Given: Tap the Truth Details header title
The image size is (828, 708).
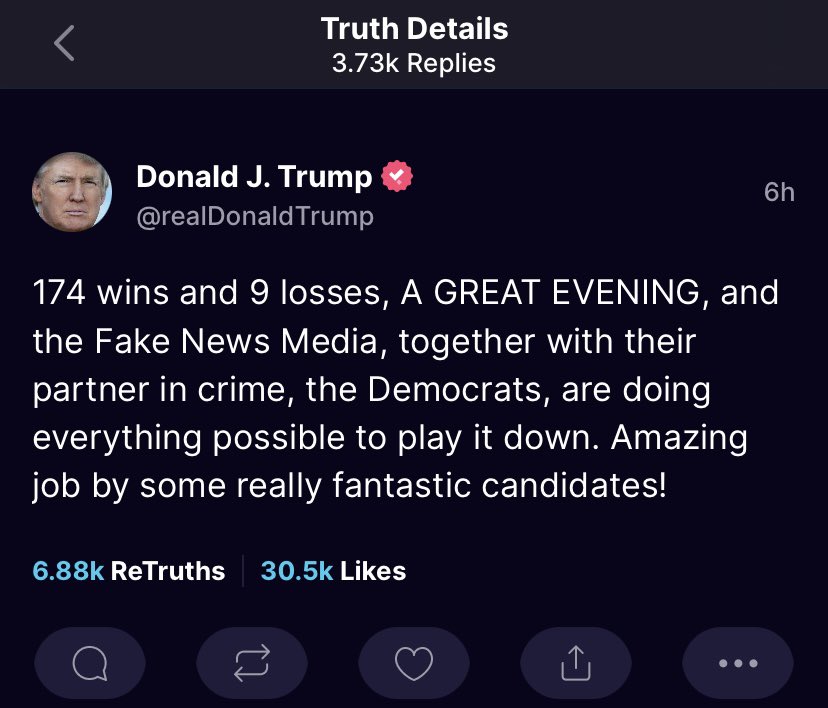Looking at the screenshot, I should click(413, 29).
